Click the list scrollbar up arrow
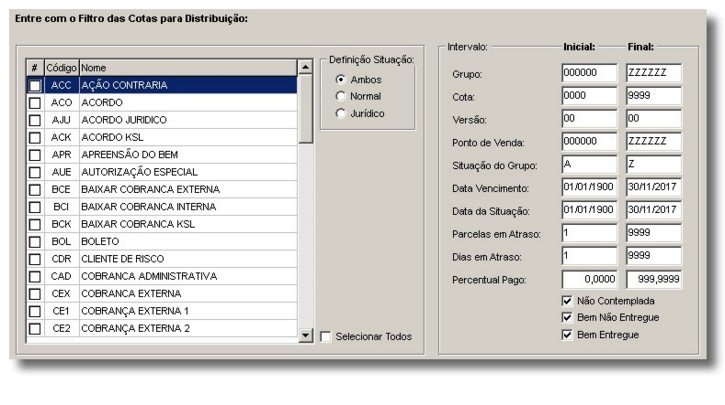 305,68
